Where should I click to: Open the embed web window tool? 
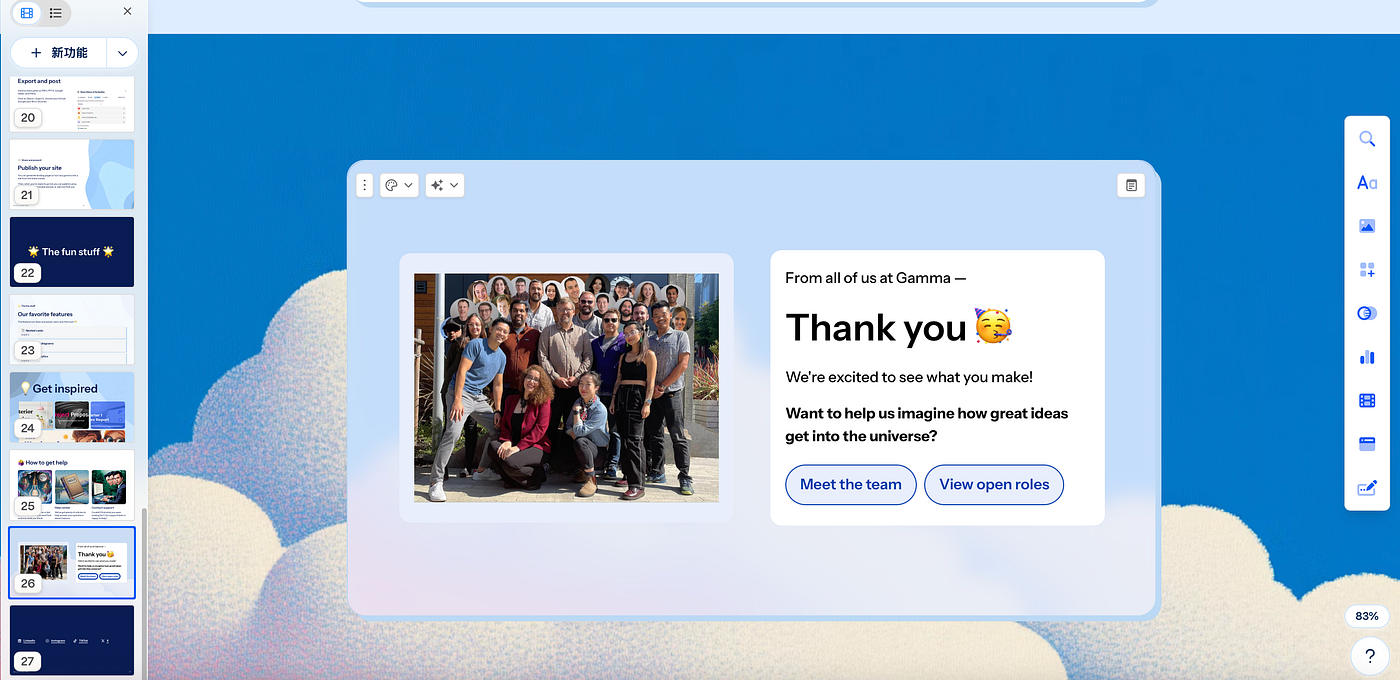click(x=1367, y=444)
